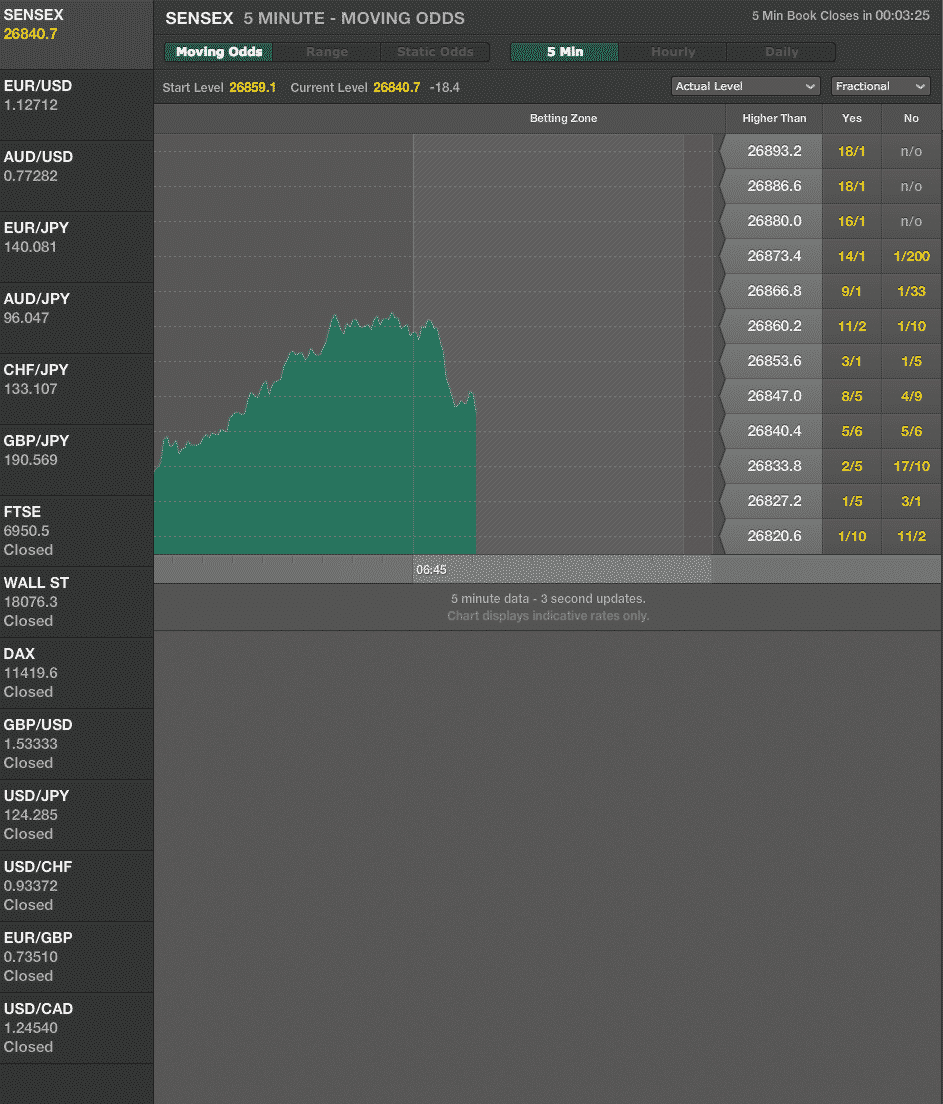Bet Yes 2/5 on 26833.8
The image size is (943, 1104).
click(x=851, y=466)
